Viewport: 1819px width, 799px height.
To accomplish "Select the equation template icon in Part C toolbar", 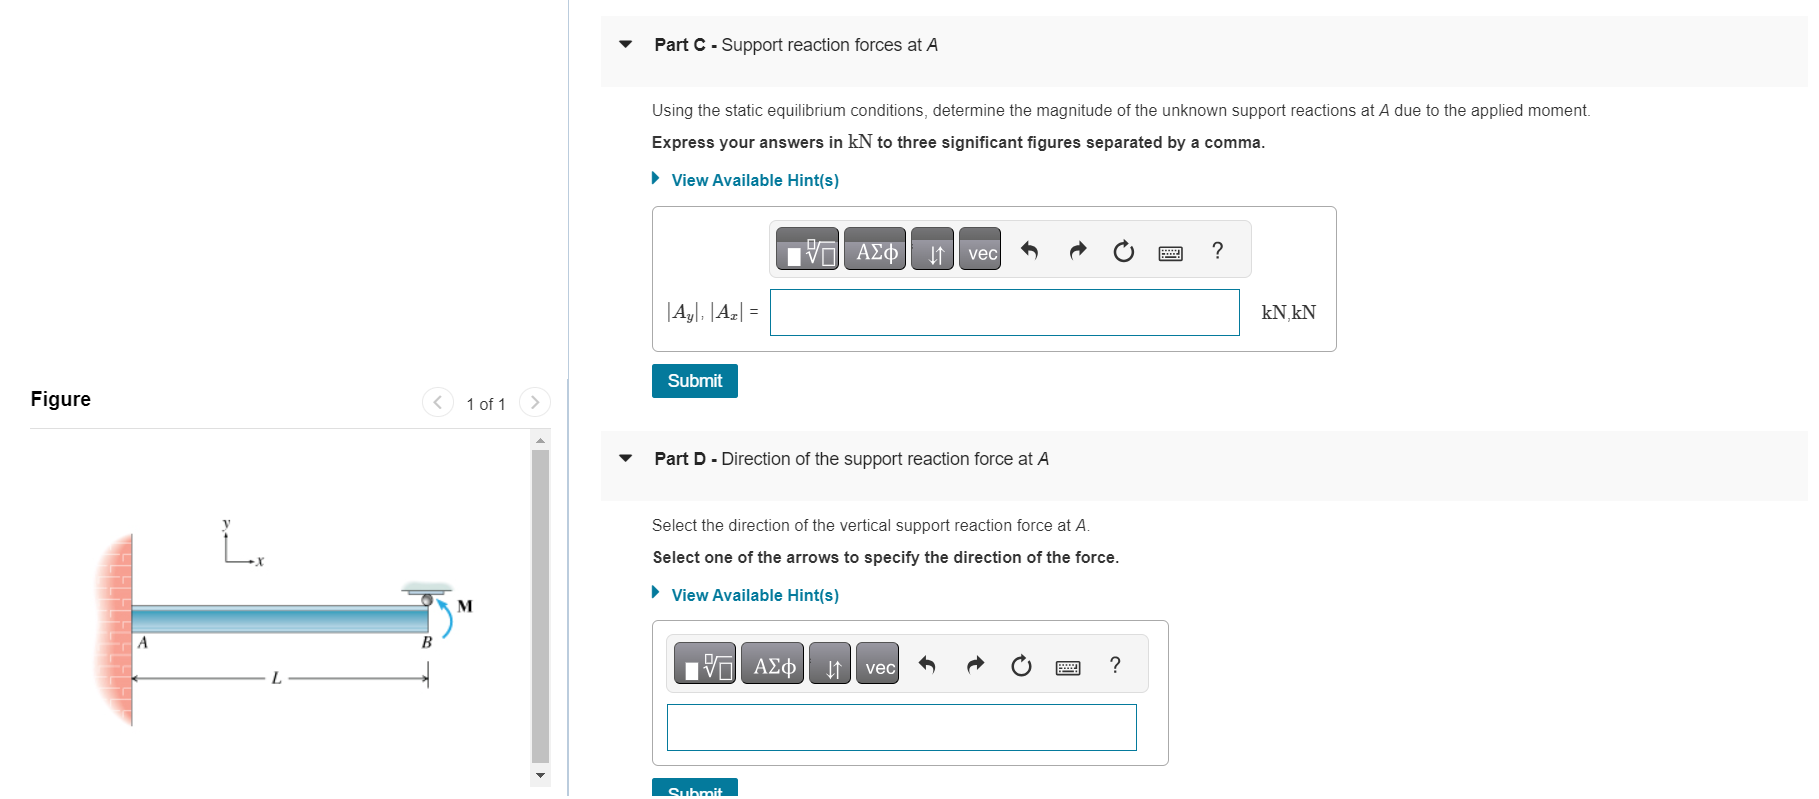I will click(808, 250).
